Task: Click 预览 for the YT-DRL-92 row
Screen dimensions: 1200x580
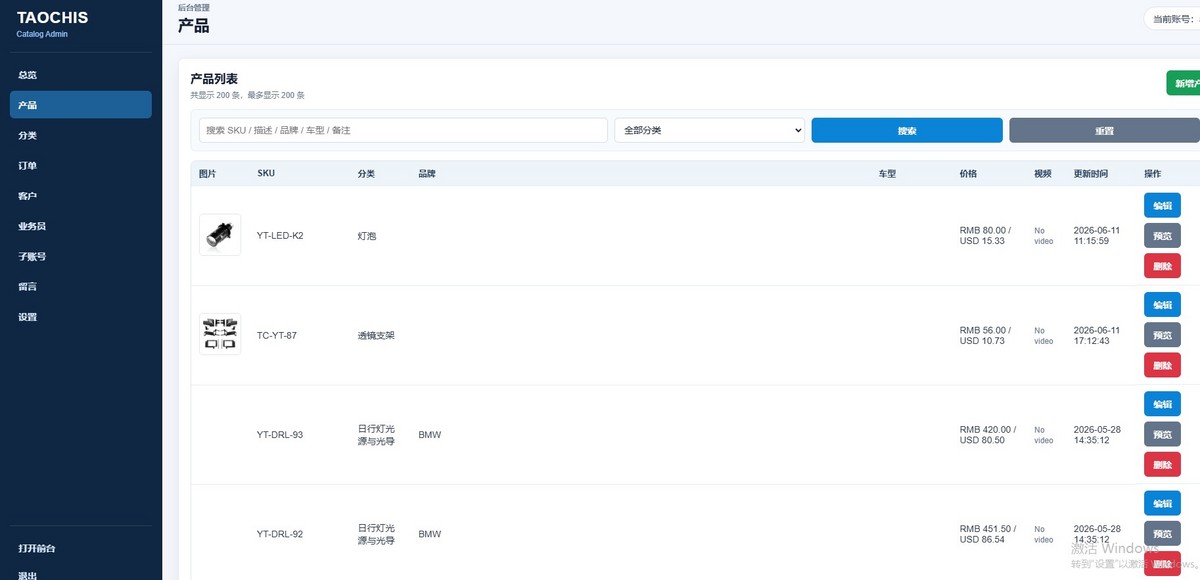Action: [x=1162, y=534]
